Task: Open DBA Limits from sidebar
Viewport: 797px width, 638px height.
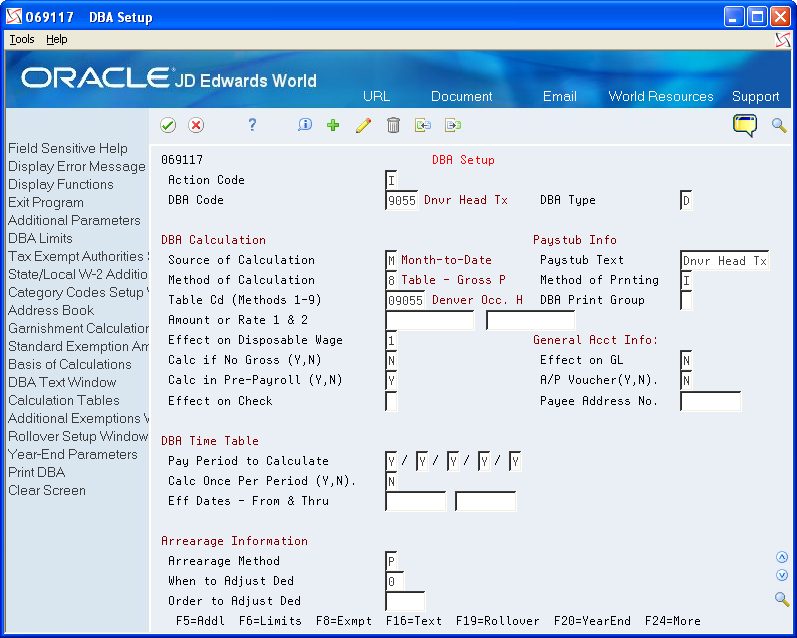Action: (40, 238)
